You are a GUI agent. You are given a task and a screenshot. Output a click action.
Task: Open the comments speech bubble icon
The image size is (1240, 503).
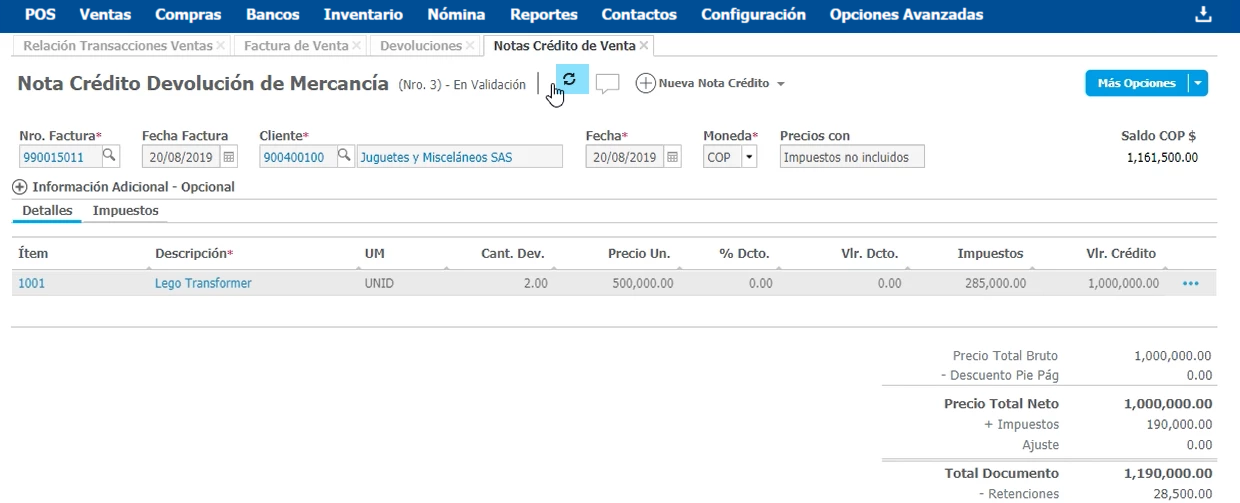[x=607, y=84]
